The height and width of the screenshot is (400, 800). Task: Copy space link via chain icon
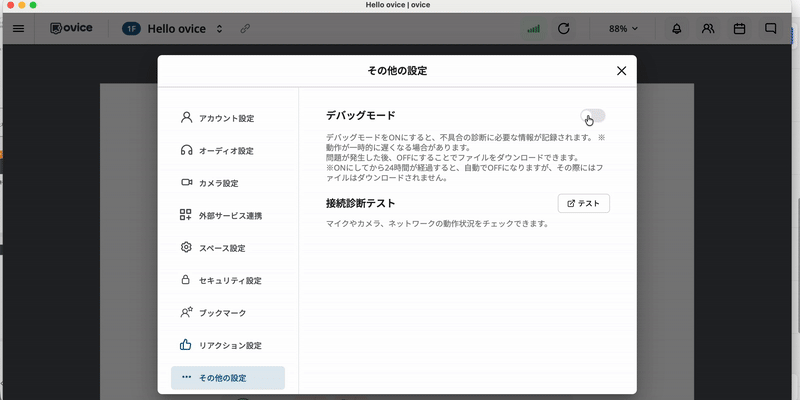tap(246, 28)
